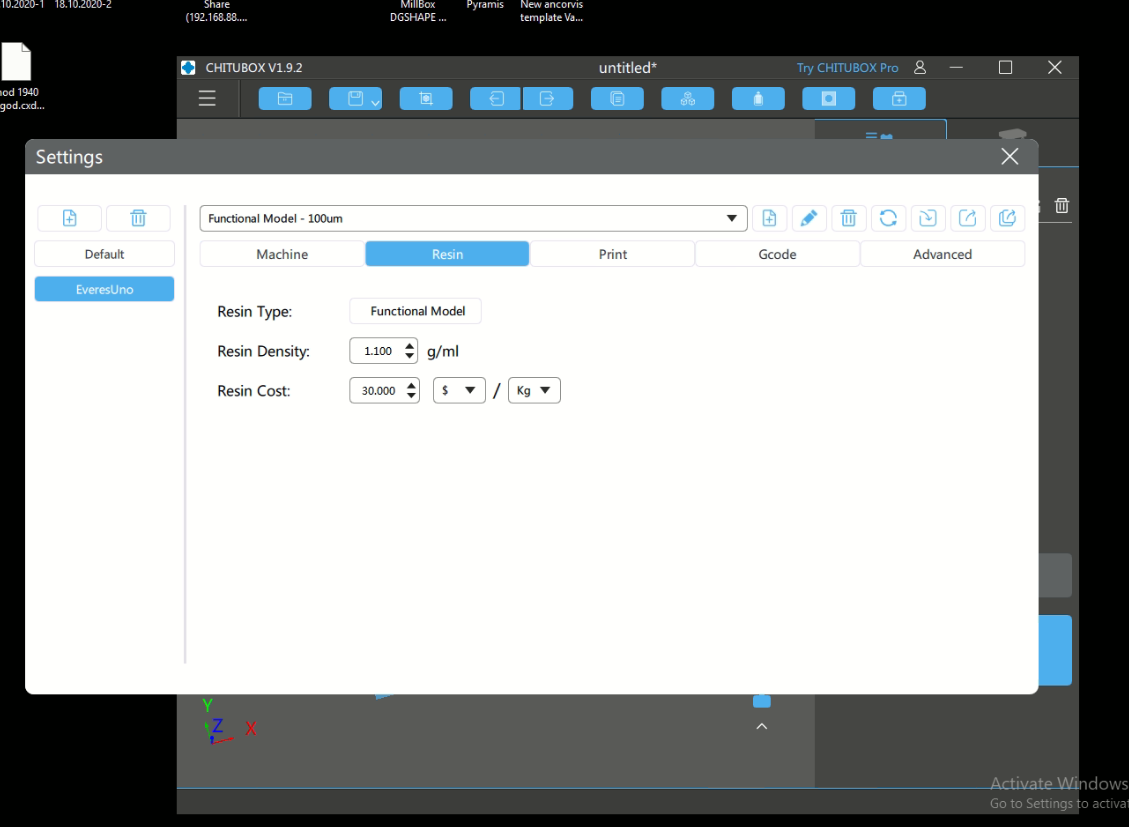The width and height of the screenshot is (1129, 827).
Task: Click the delete machine trash icon
Action: coord(138,218)
